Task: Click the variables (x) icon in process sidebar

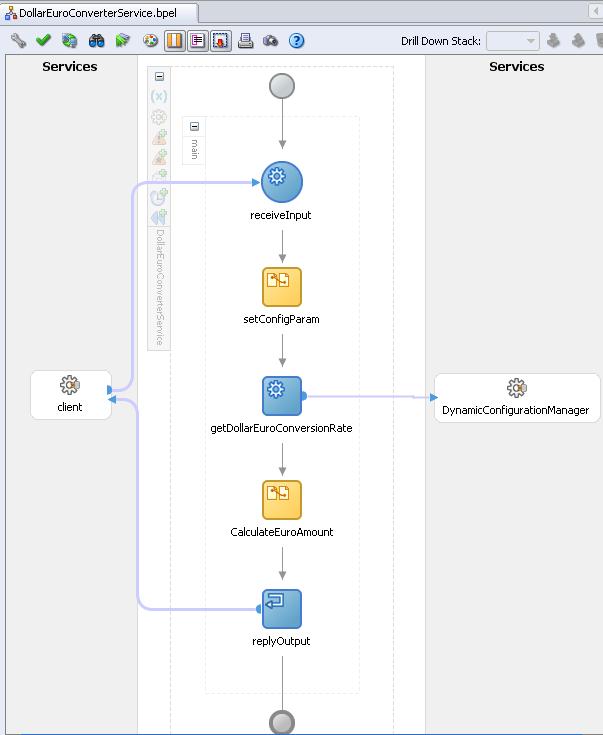Action: coord(159,96)
